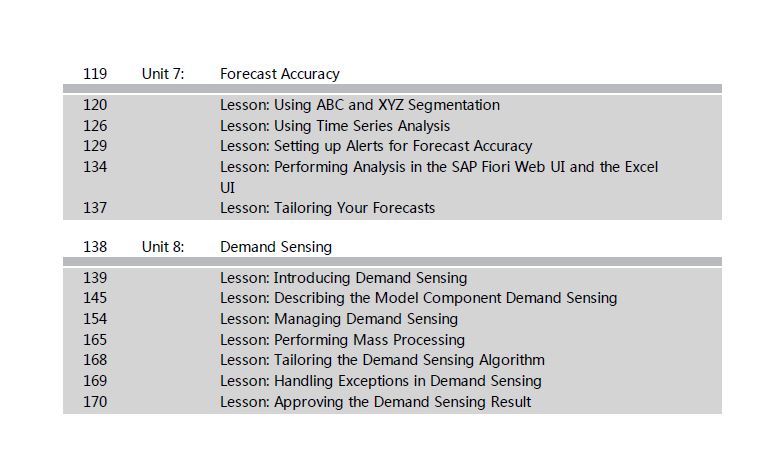Click page number 138
The width and height of the screenshot is (778, 476).
click(95, 247)
